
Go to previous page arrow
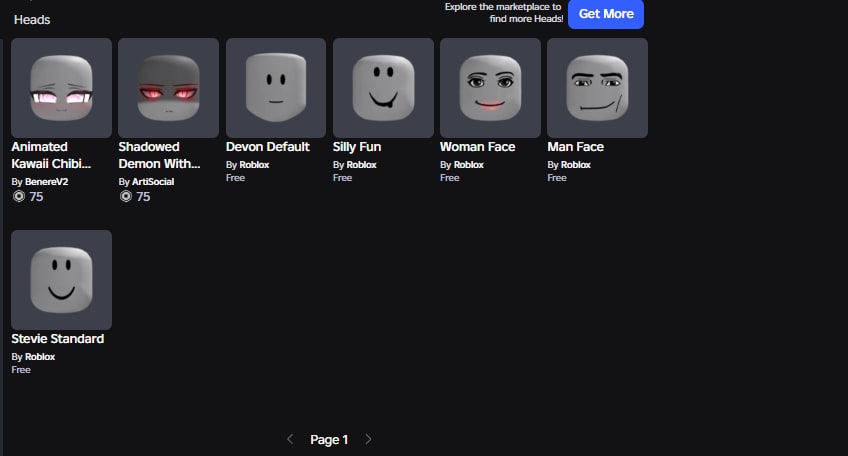pyautogui.click(x=290, y=439)
